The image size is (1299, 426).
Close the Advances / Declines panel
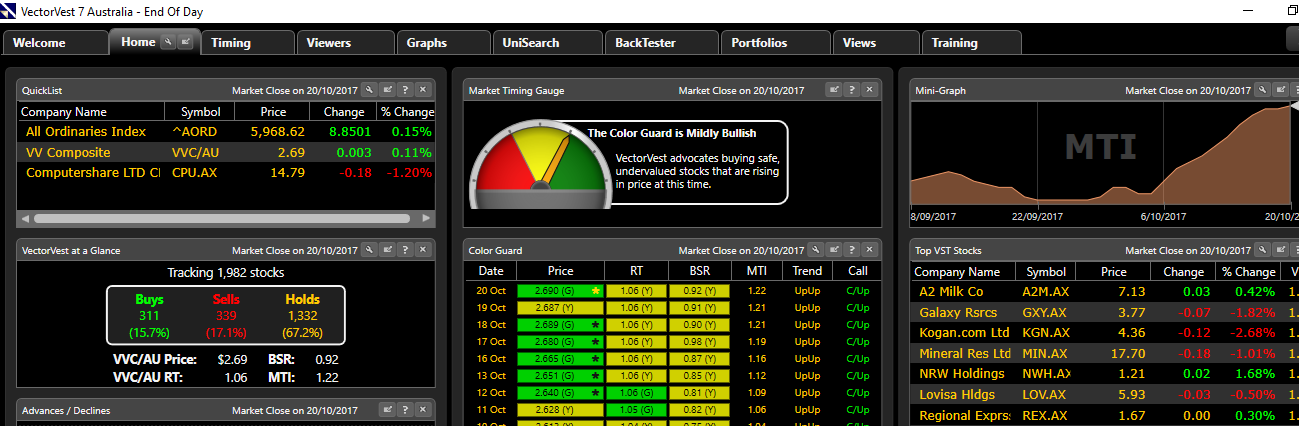pos(423,410)
